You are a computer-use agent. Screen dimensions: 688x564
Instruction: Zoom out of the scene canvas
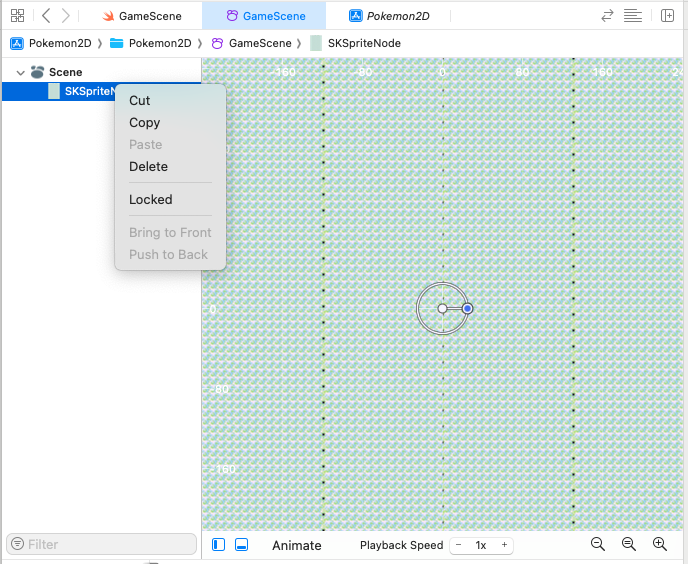598,544
